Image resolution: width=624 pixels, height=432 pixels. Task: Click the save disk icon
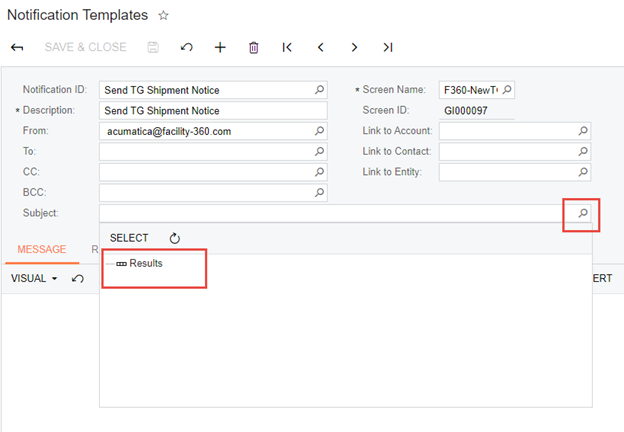tap(153, 47)
